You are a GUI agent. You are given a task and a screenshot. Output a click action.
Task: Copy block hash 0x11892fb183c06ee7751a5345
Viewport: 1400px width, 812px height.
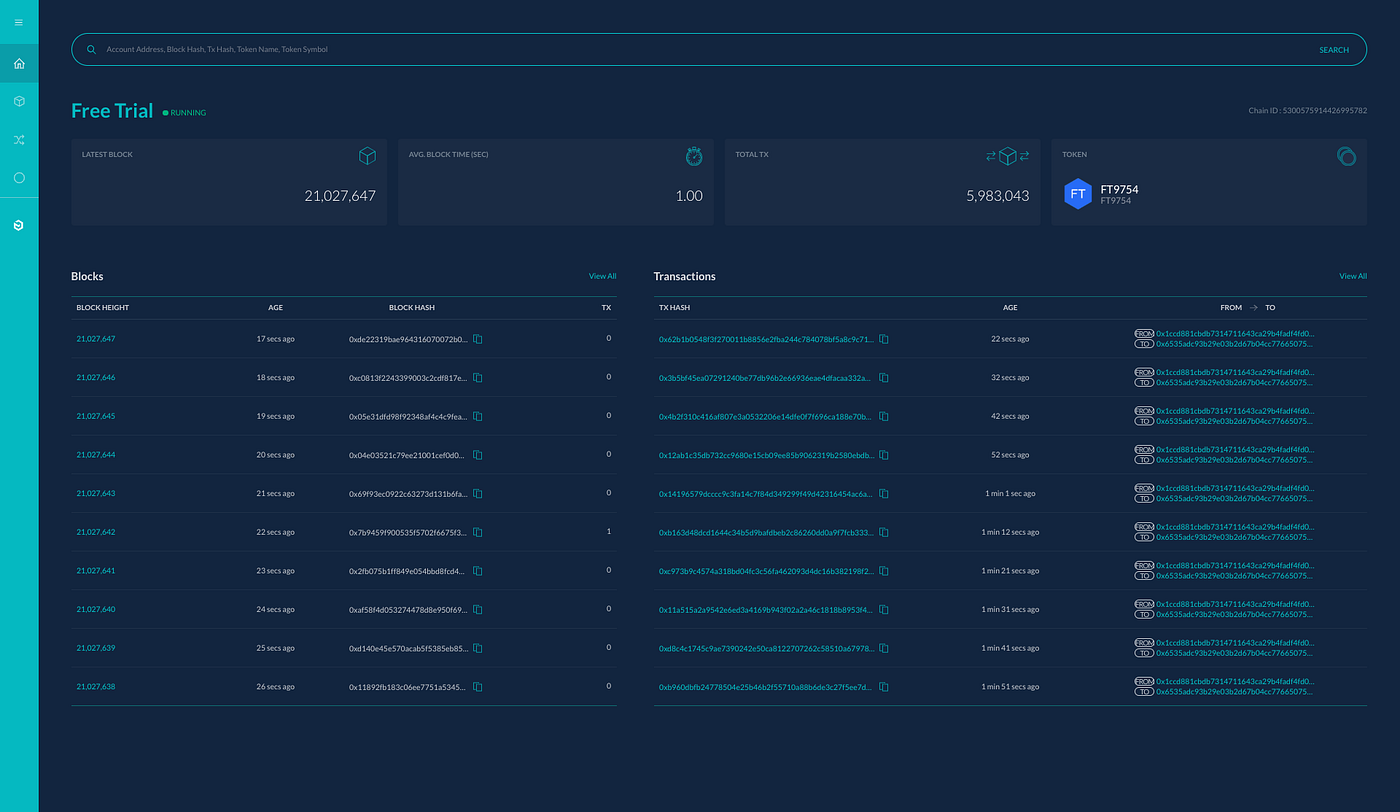[x=478, y=687]
